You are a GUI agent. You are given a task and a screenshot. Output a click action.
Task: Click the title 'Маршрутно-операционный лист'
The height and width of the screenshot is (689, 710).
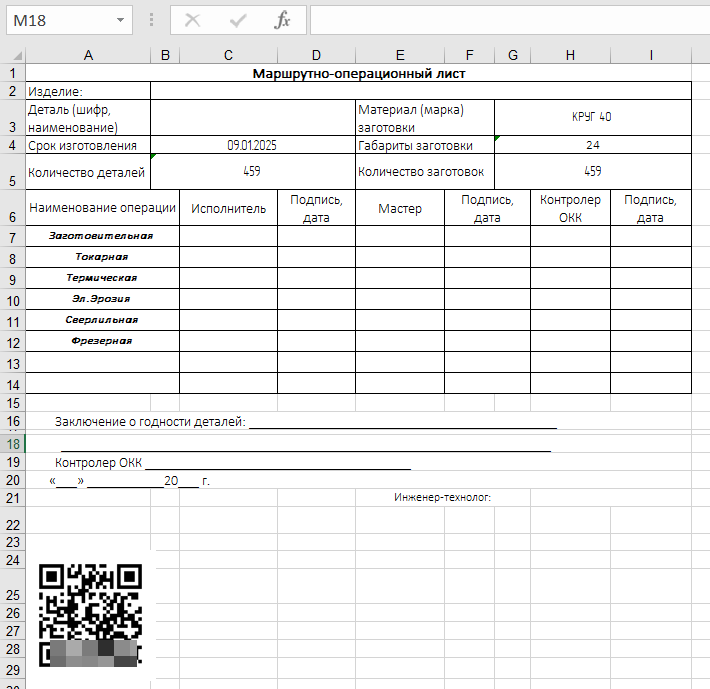click(359, 73)
